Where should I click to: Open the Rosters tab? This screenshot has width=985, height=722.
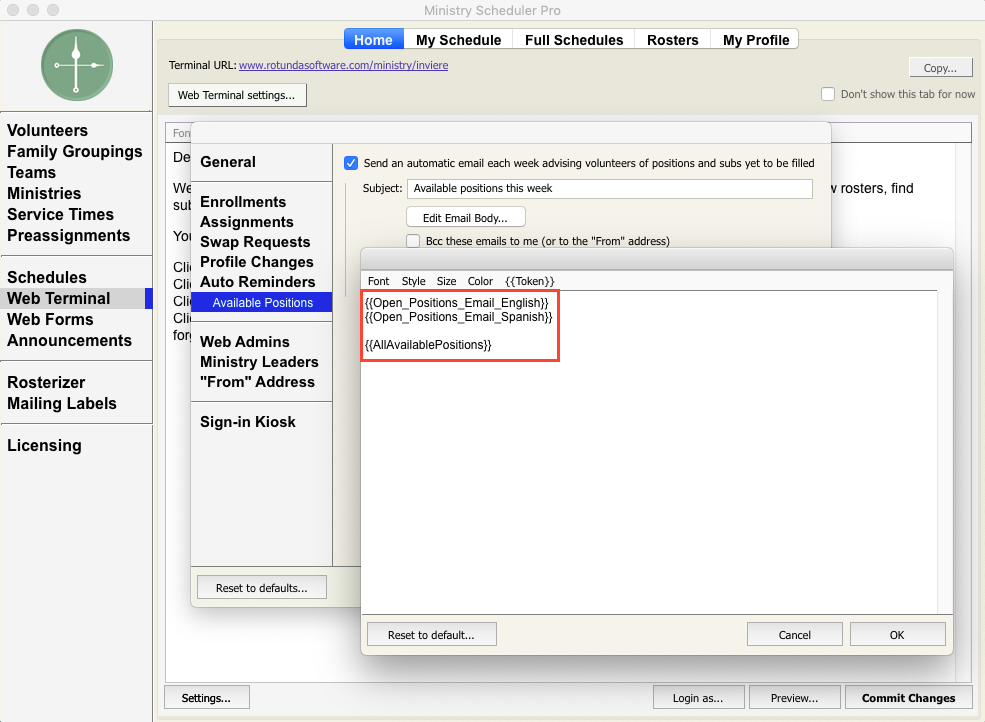click(x=672, y=40)
